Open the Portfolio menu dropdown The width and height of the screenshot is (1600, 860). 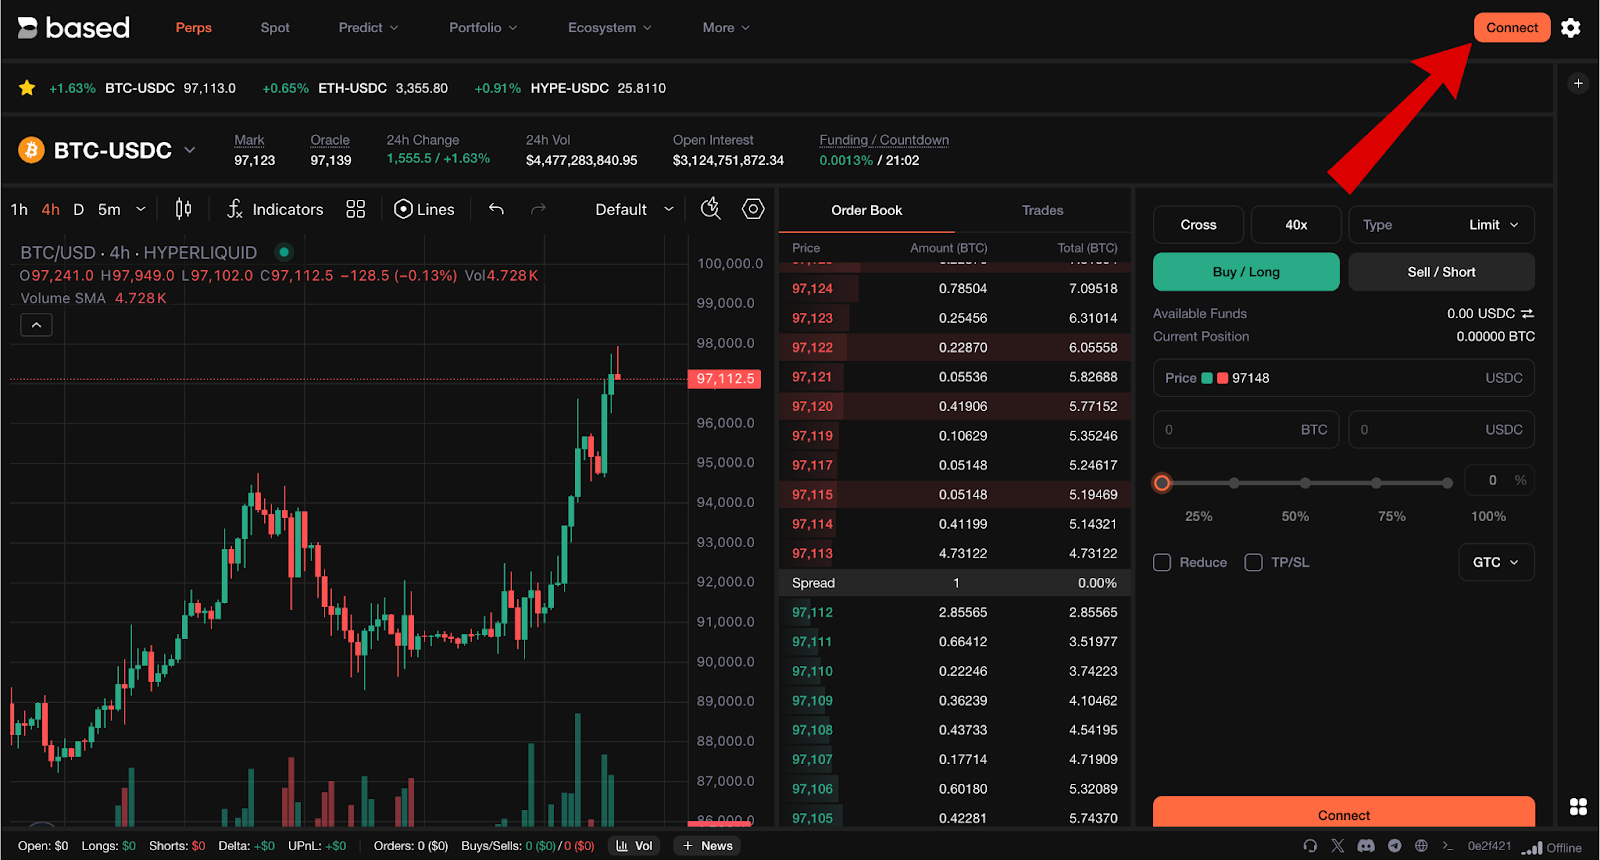click(x=483, y=28)
